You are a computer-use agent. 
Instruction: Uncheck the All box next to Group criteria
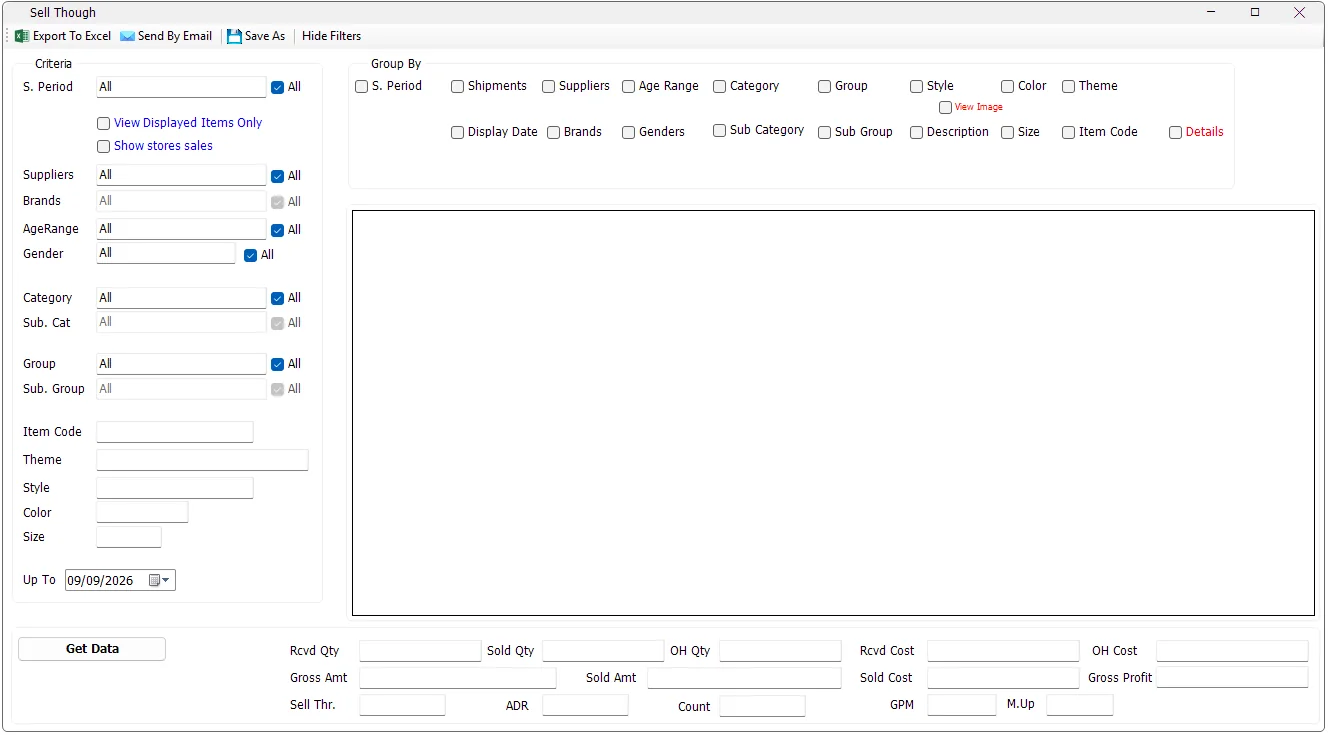point(278,365)
